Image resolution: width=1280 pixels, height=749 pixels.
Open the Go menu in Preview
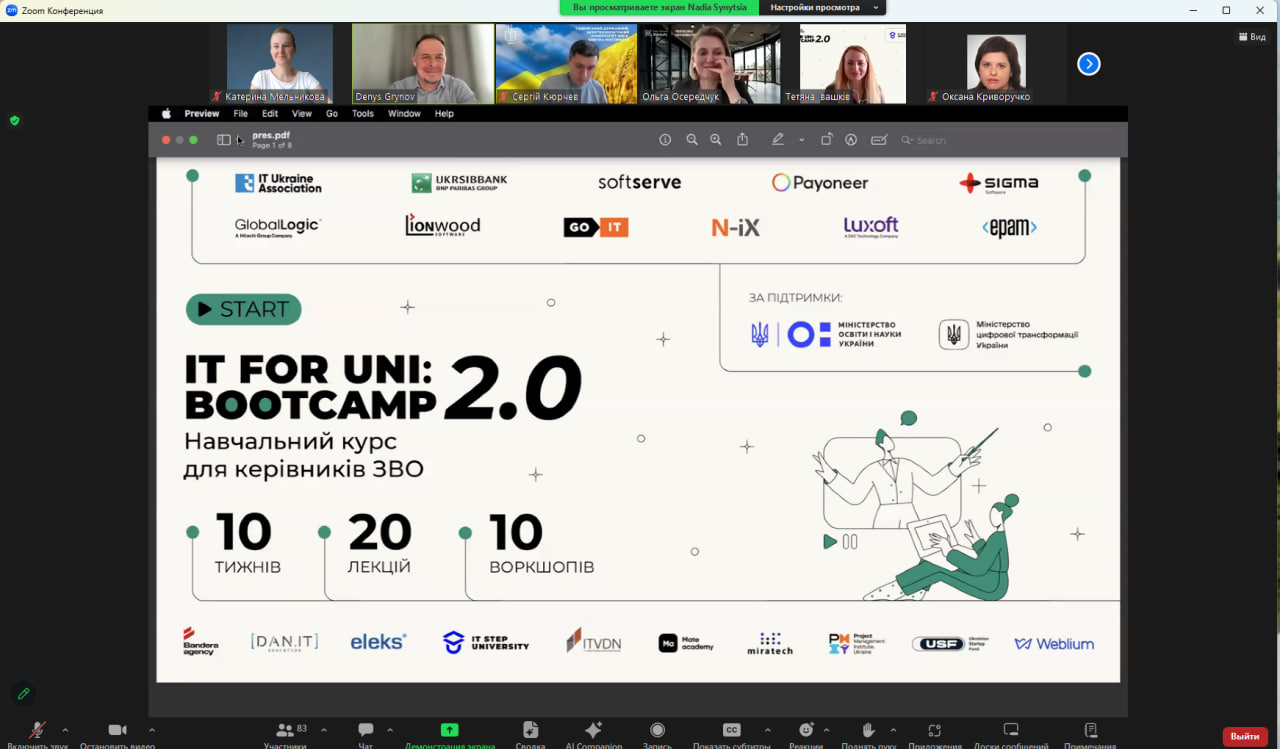pos(332,114)
